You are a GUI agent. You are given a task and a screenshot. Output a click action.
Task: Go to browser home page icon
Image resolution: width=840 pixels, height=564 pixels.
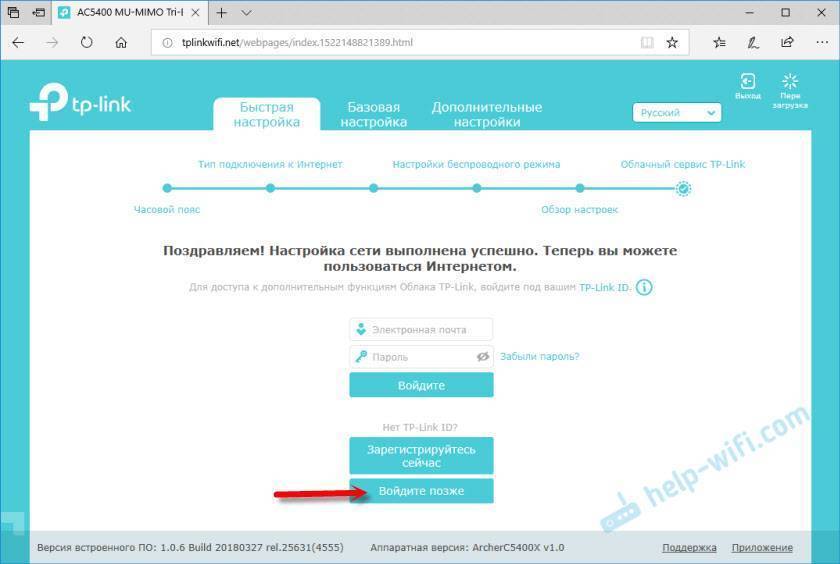pos(121,42)
